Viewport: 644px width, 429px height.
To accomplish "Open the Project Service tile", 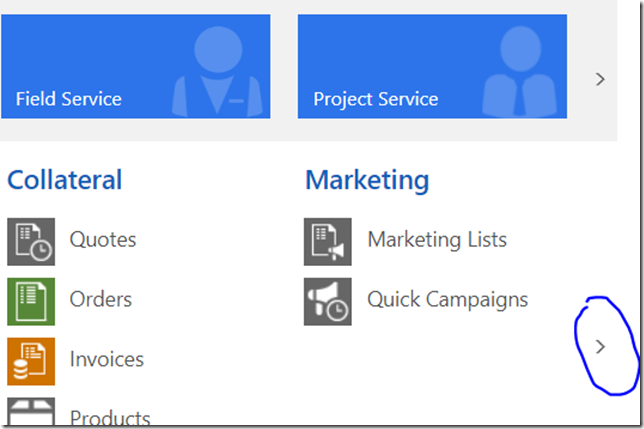I will 432,67.
